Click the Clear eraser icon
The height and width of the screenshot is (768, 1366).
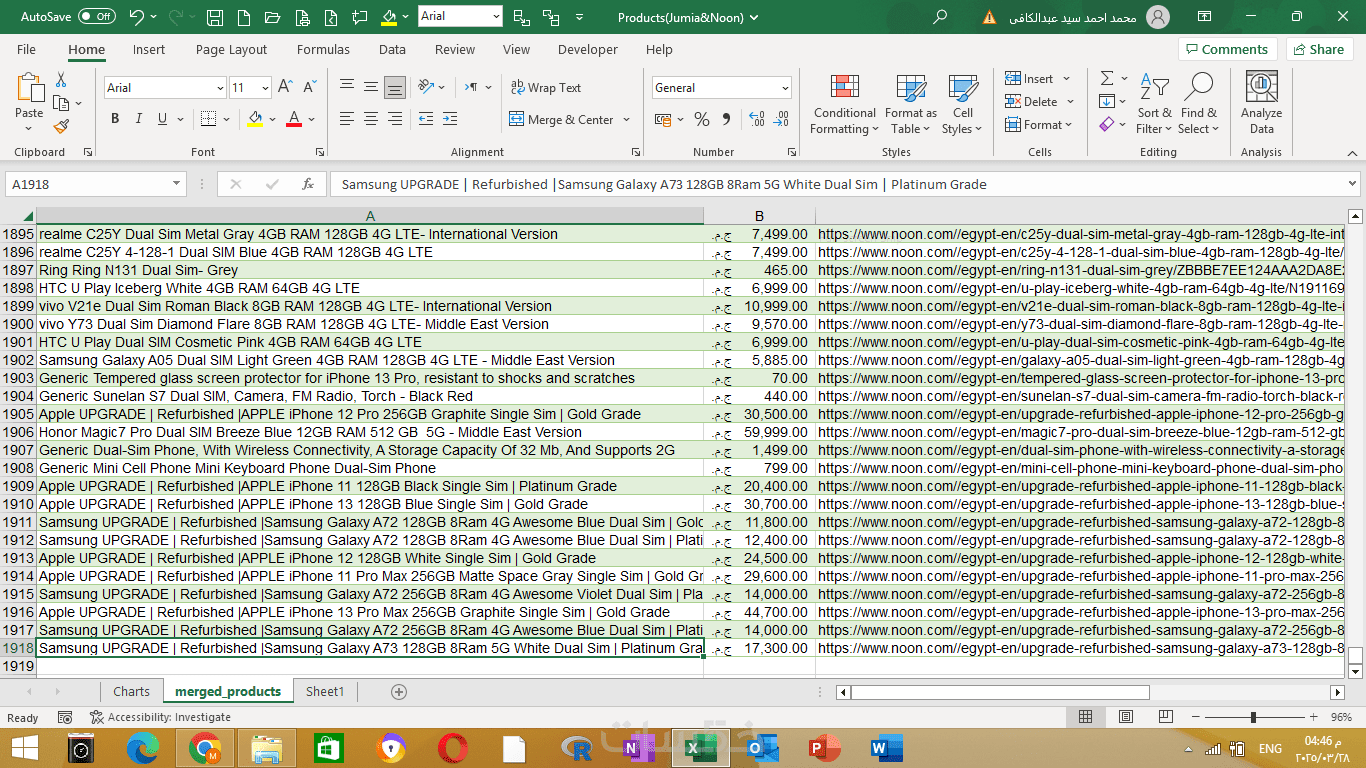pos(1106,124)
